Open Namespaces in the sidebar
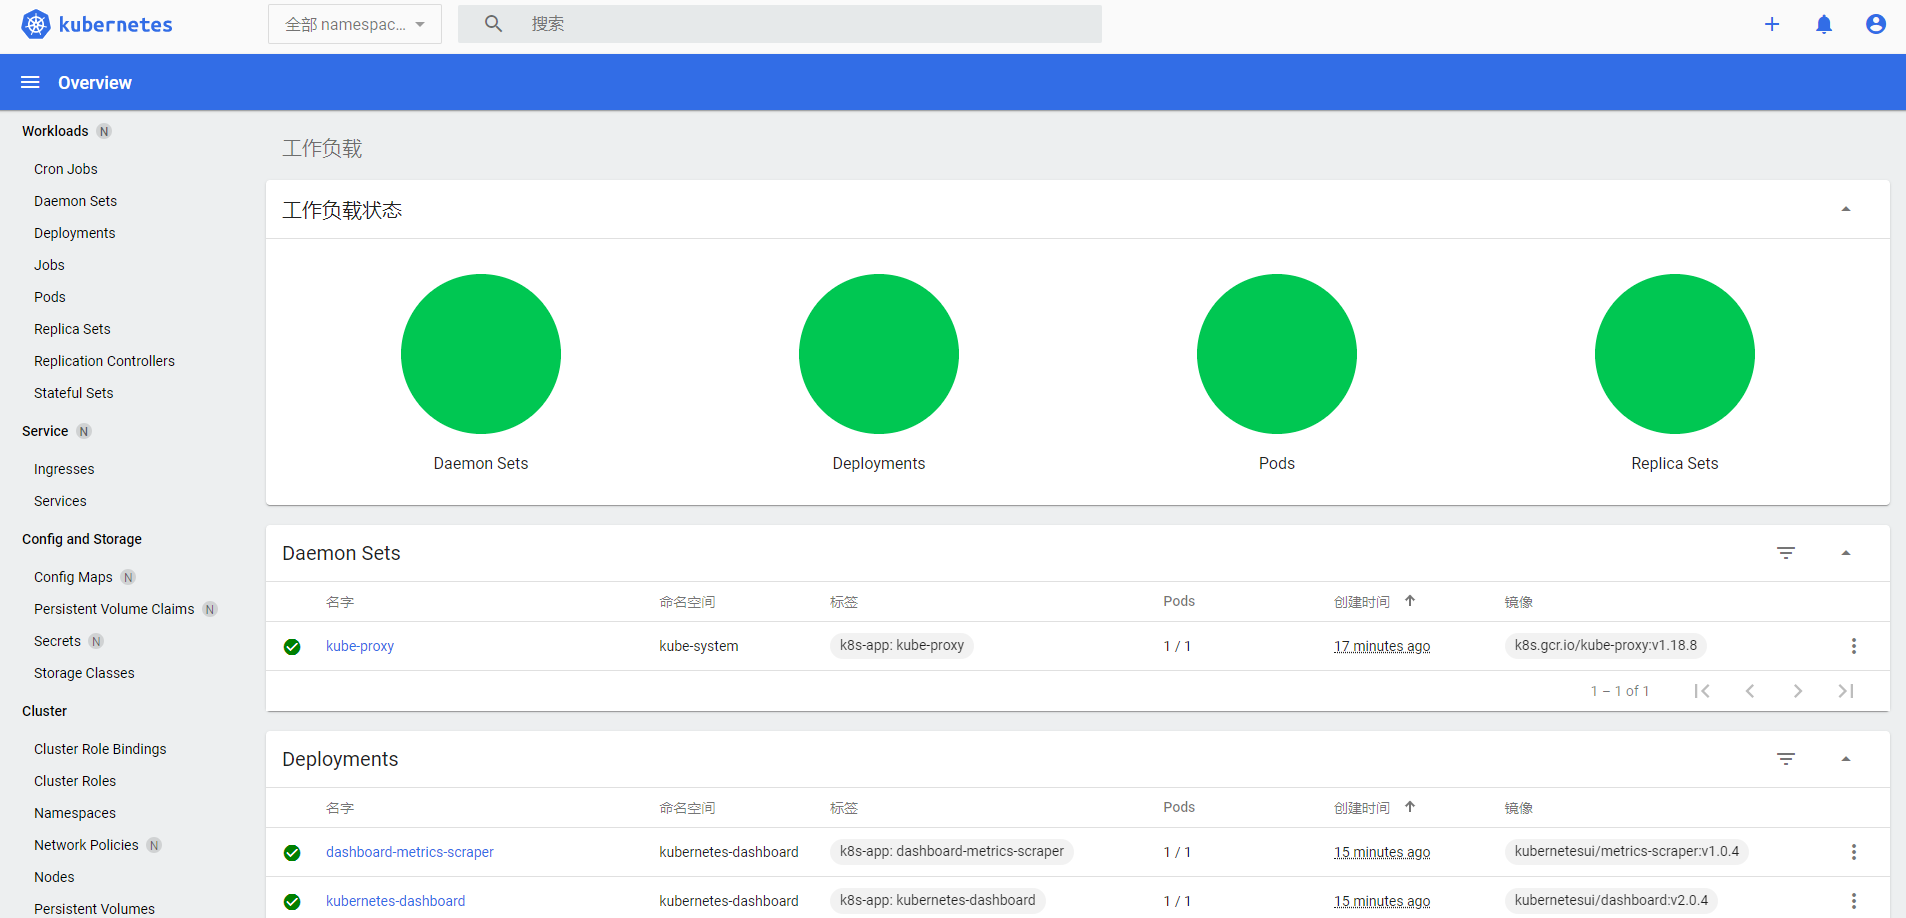Viewport: 1906px width, 918px height. [75, 813]
